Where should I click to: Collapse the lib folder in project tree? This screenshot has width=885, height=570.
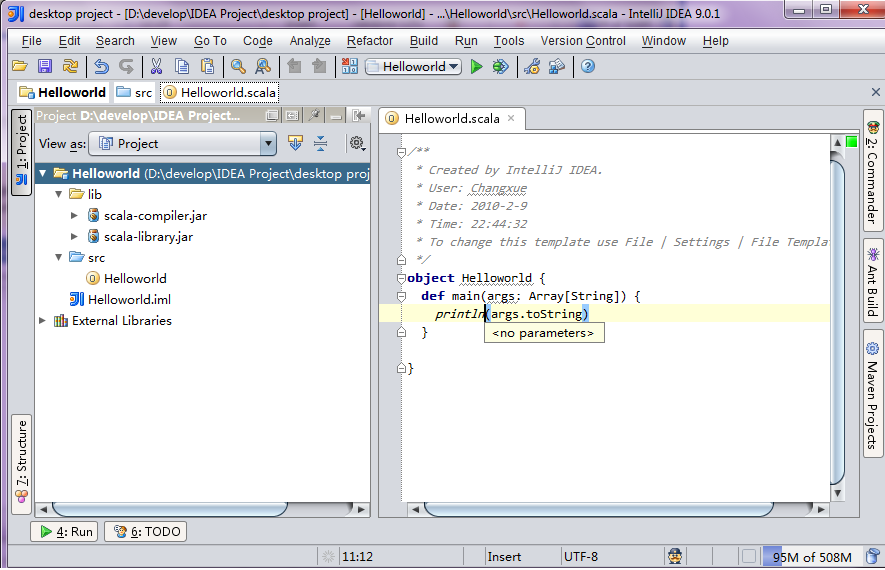click(59, 194)
